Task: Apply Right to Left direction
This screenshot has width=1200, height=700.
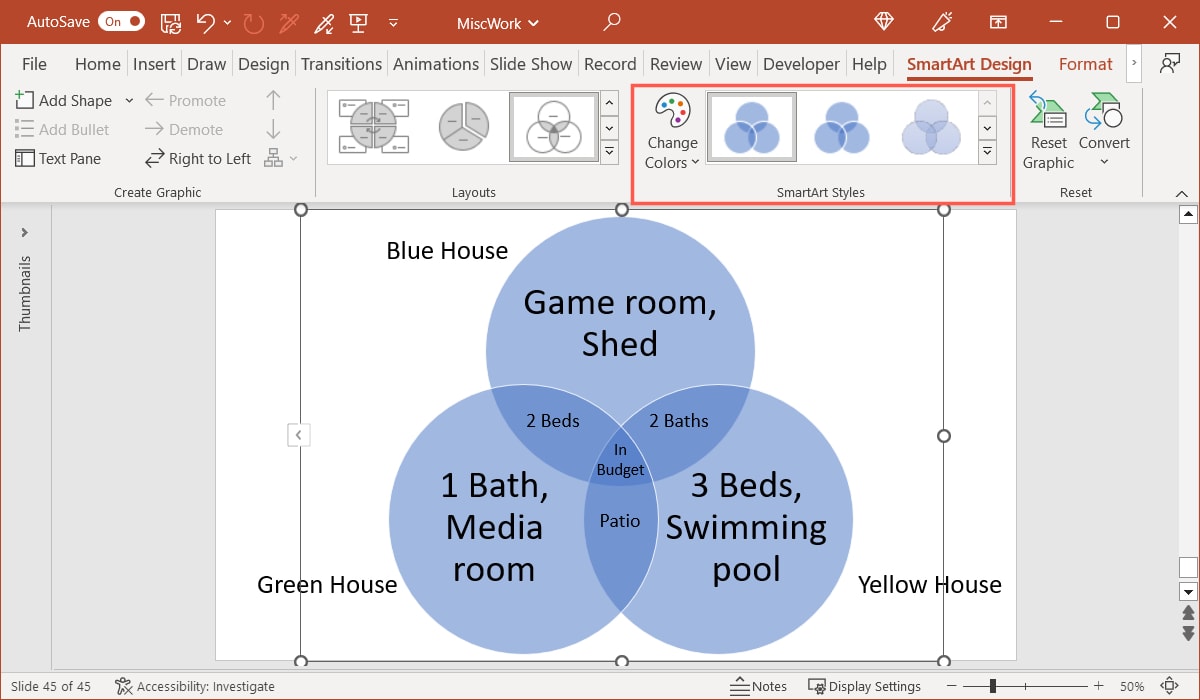Action: coord(197,158)
